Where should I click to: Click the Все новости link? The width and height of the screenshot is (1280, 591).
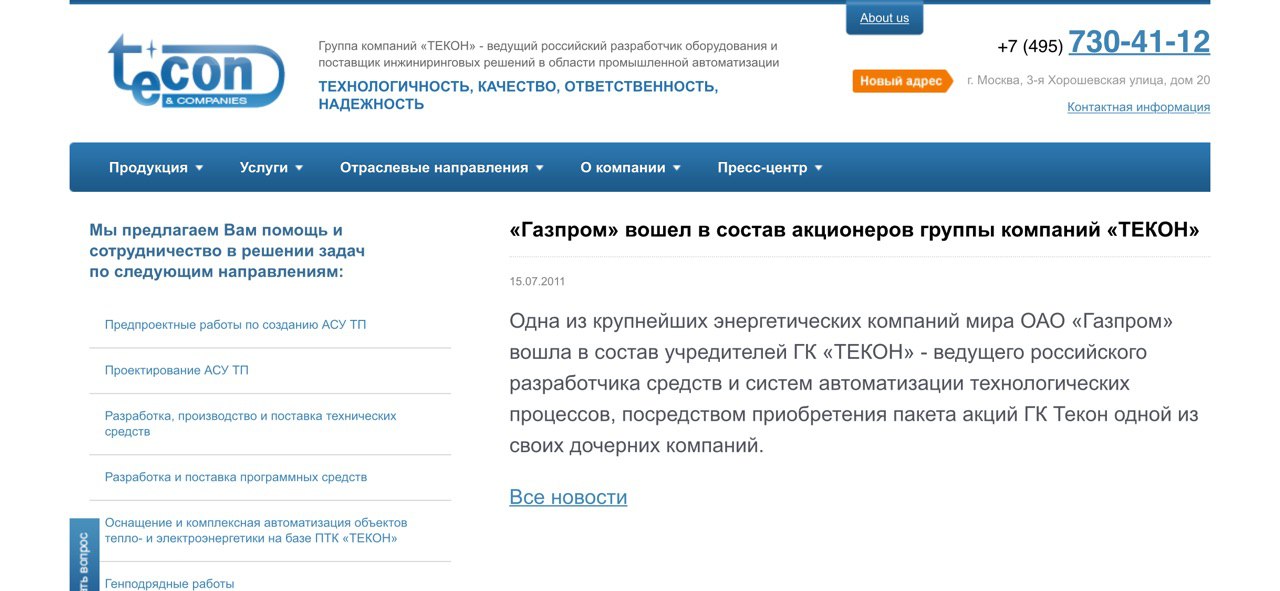[568, 497]
